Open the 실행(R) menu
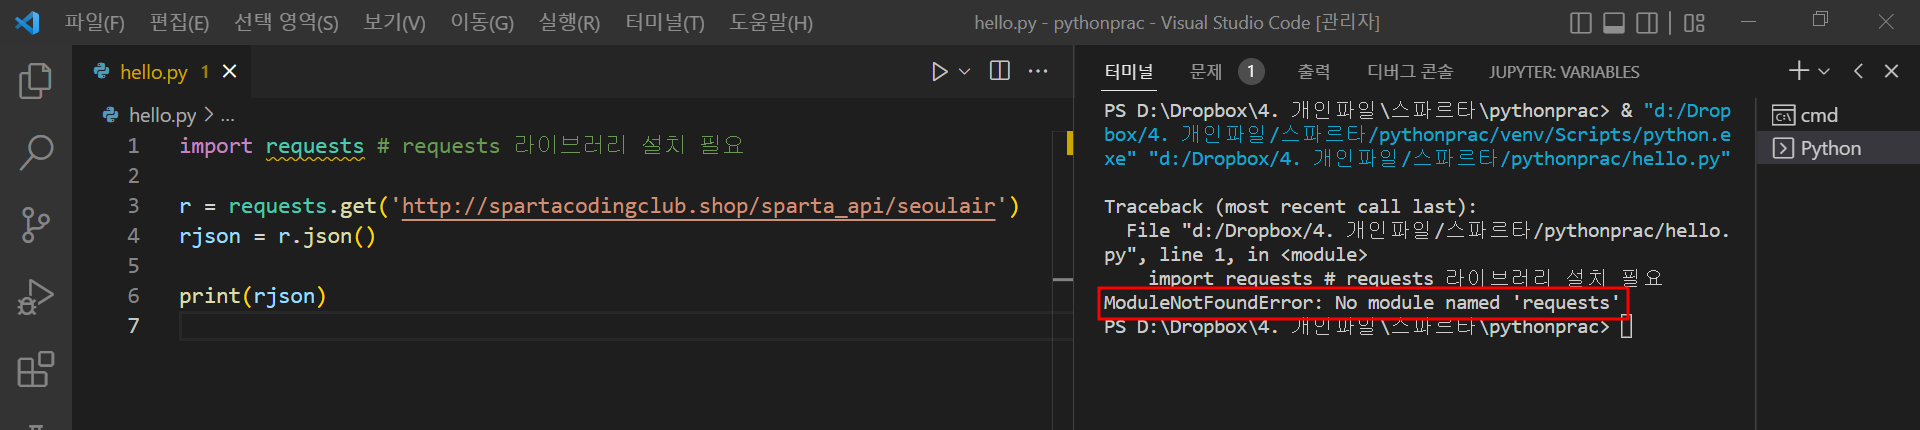The image size is (1920, 430). pos(569,22)
